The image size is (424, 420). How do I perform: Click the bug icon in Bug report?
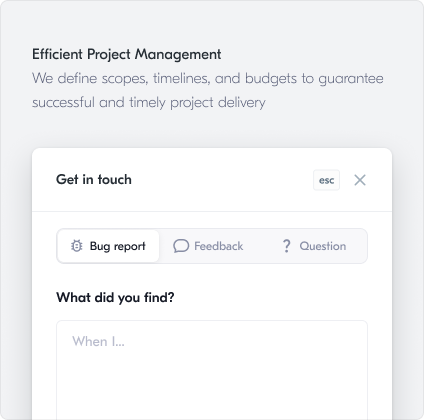pos(77,246)
